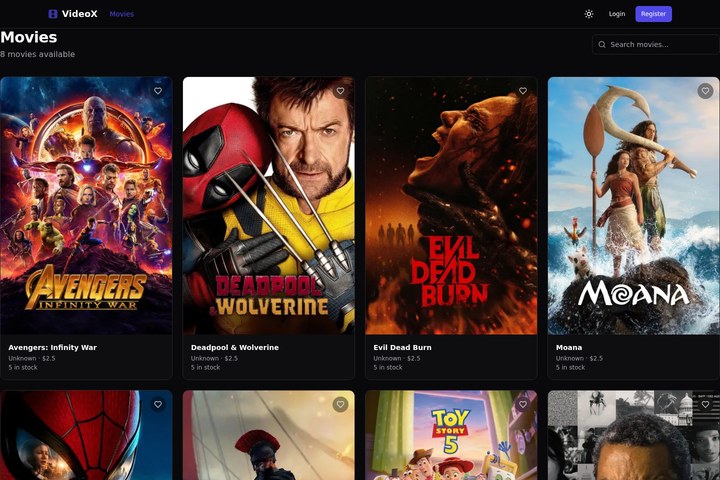The width and height of the screenshot is (720, 480).
Task: Open the Spider-Man poster thumbnail
Action: 86,435
